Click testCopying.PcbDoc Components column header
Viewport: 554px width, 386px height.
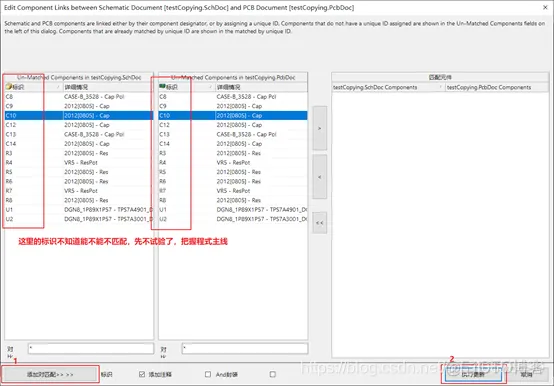click(x=497, y=87)
